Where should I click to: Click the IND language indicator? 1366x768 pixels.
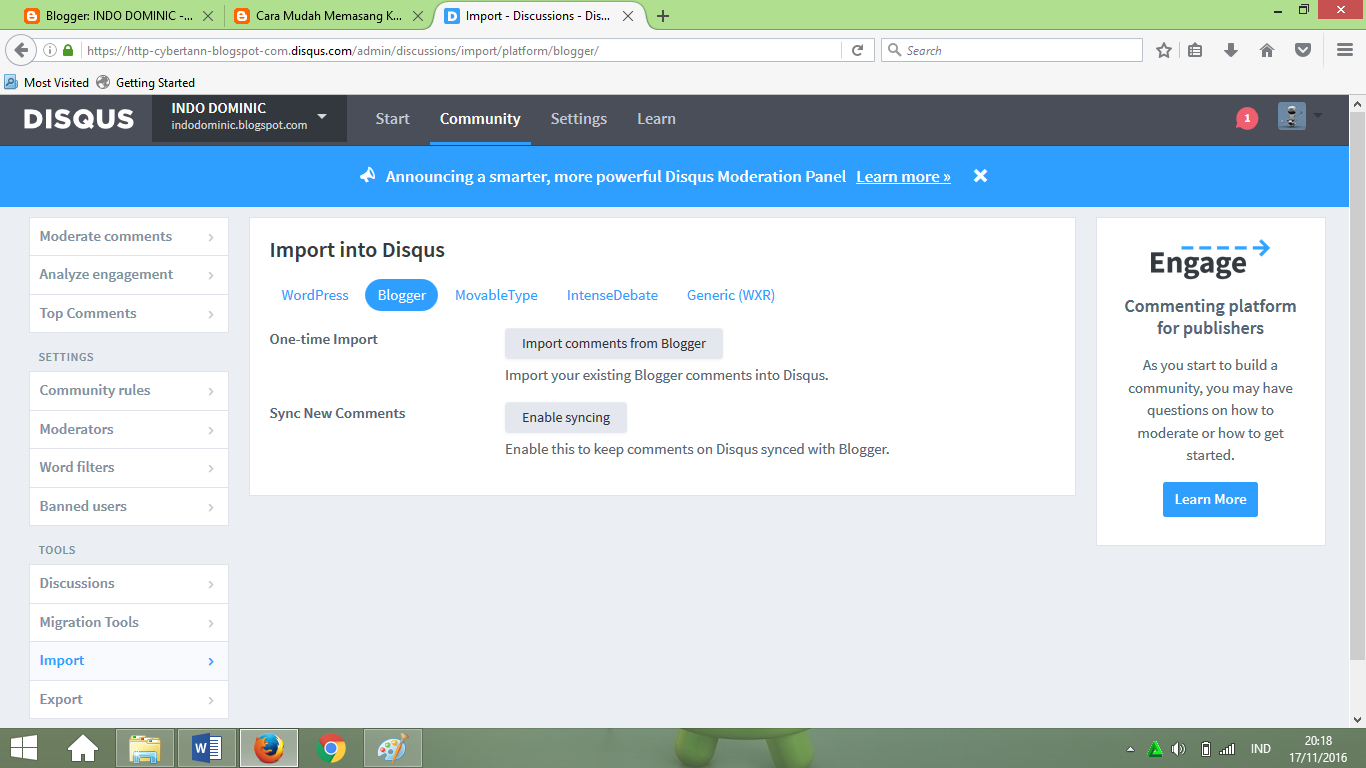[x=1261, y=749]
